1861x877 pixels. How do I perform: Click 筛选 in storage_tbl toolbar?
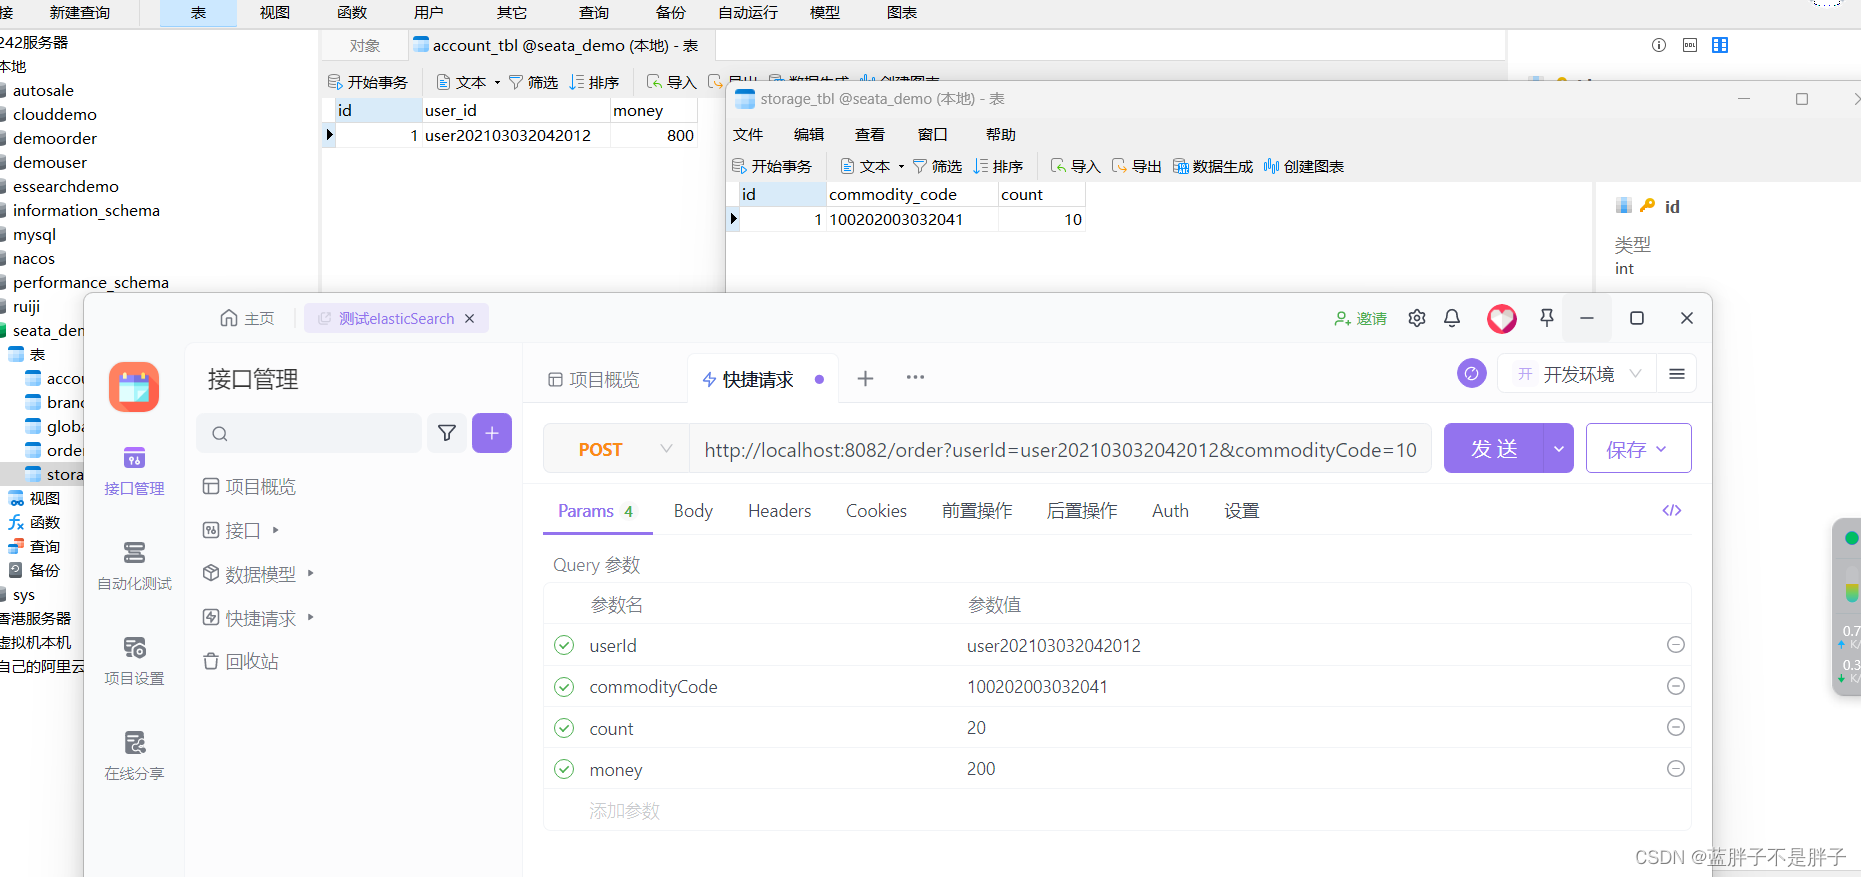pos(937,166)
